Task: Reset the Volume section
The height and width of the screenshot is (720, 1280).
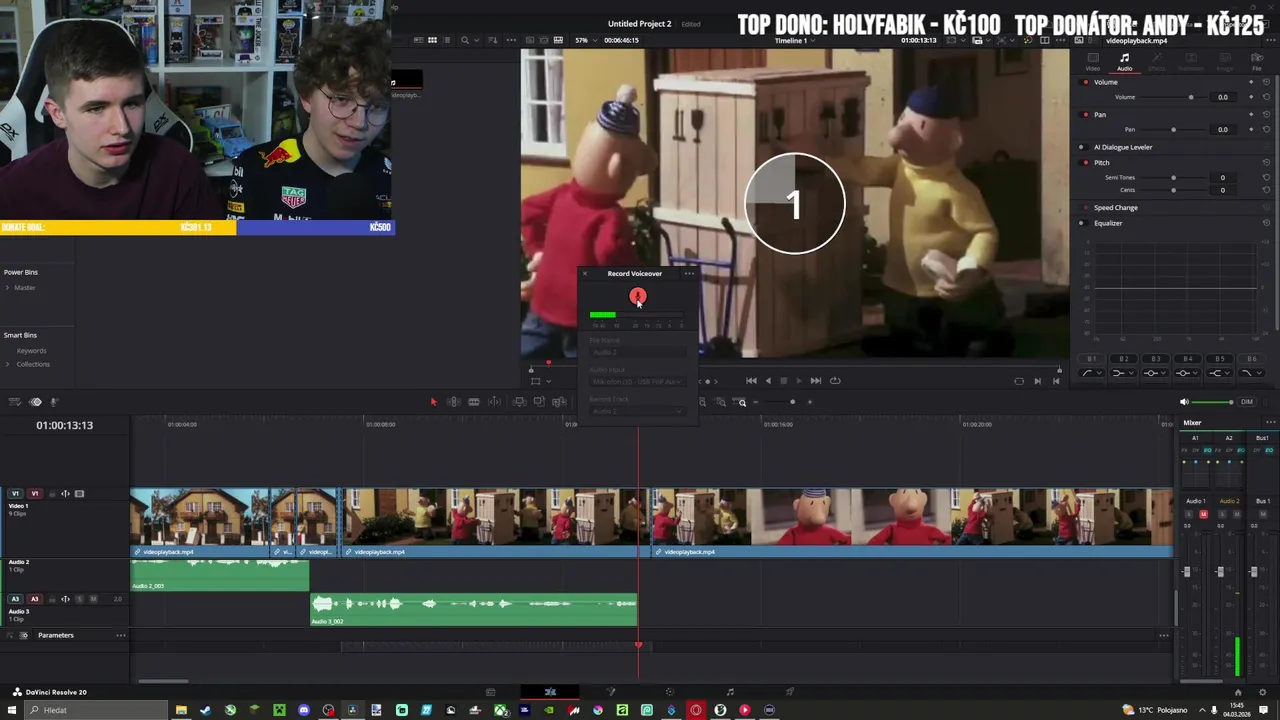Action: point(1266,82)
